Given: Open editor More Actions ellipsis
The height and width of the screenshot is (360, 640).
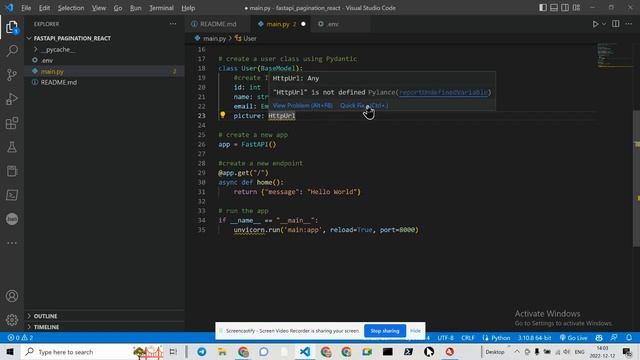Looking at the screenshot, I should pyautogui.click(x=629, y=24).
